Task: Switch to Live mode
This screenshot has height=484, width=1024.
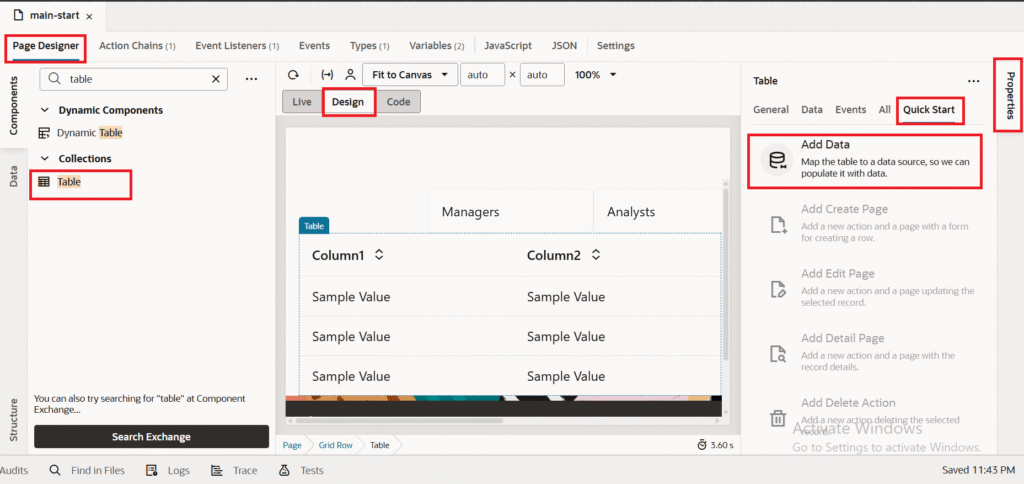Action: pyautogui.click(x=302, y=102)
